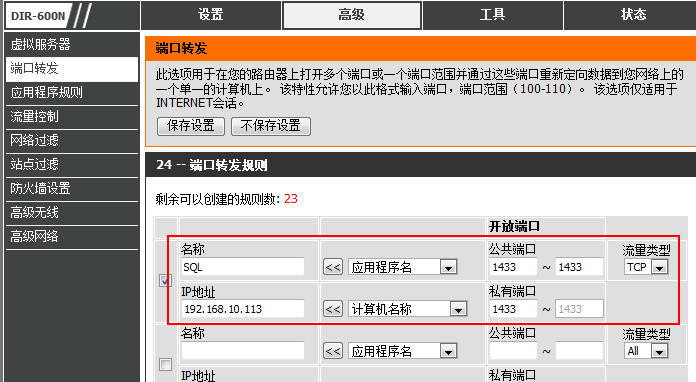Screen dimensions: 696x382
Task: Open the 状态 tab
Action: pos(633,15)
